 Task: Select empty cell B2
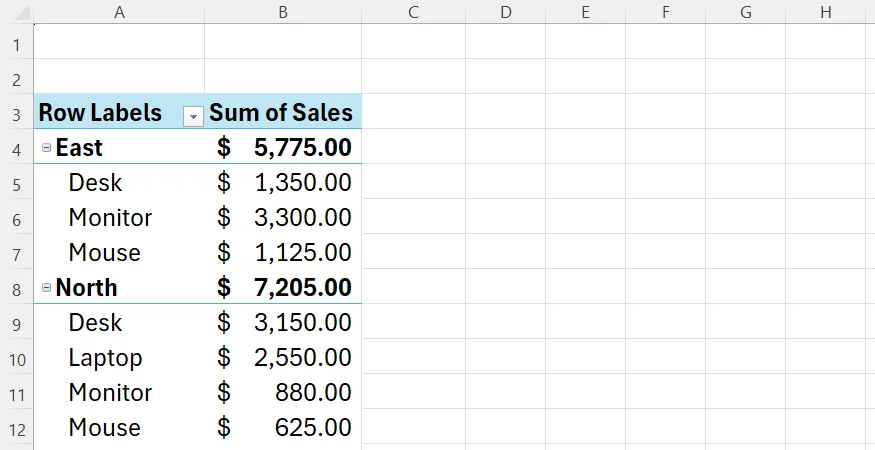click(283, 76)
